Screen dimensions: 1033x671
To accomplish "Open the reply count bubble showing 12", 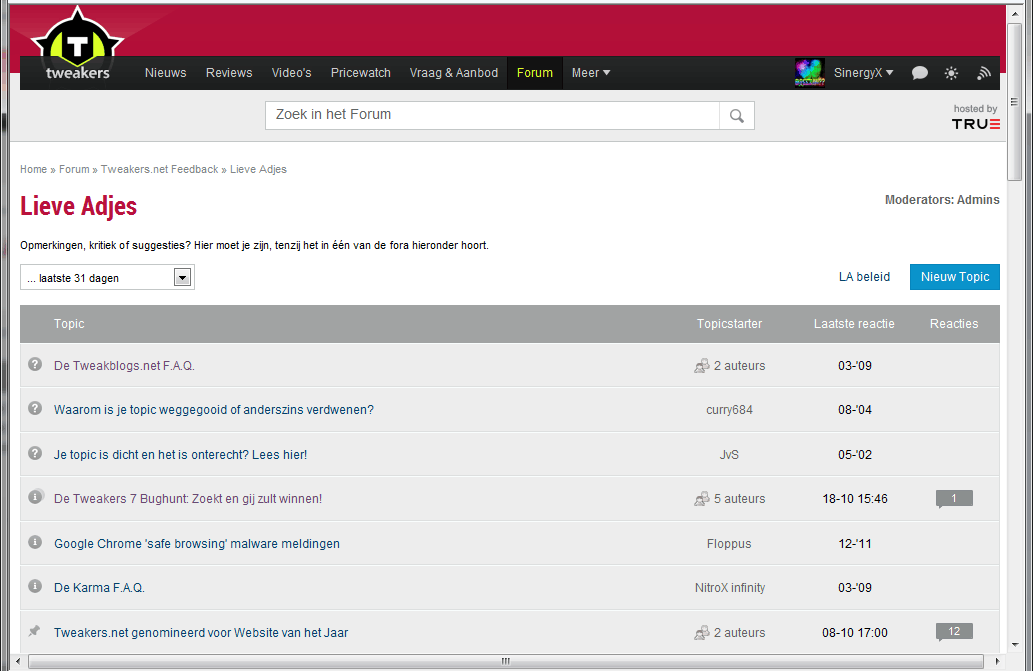I will tap(954, 632).
